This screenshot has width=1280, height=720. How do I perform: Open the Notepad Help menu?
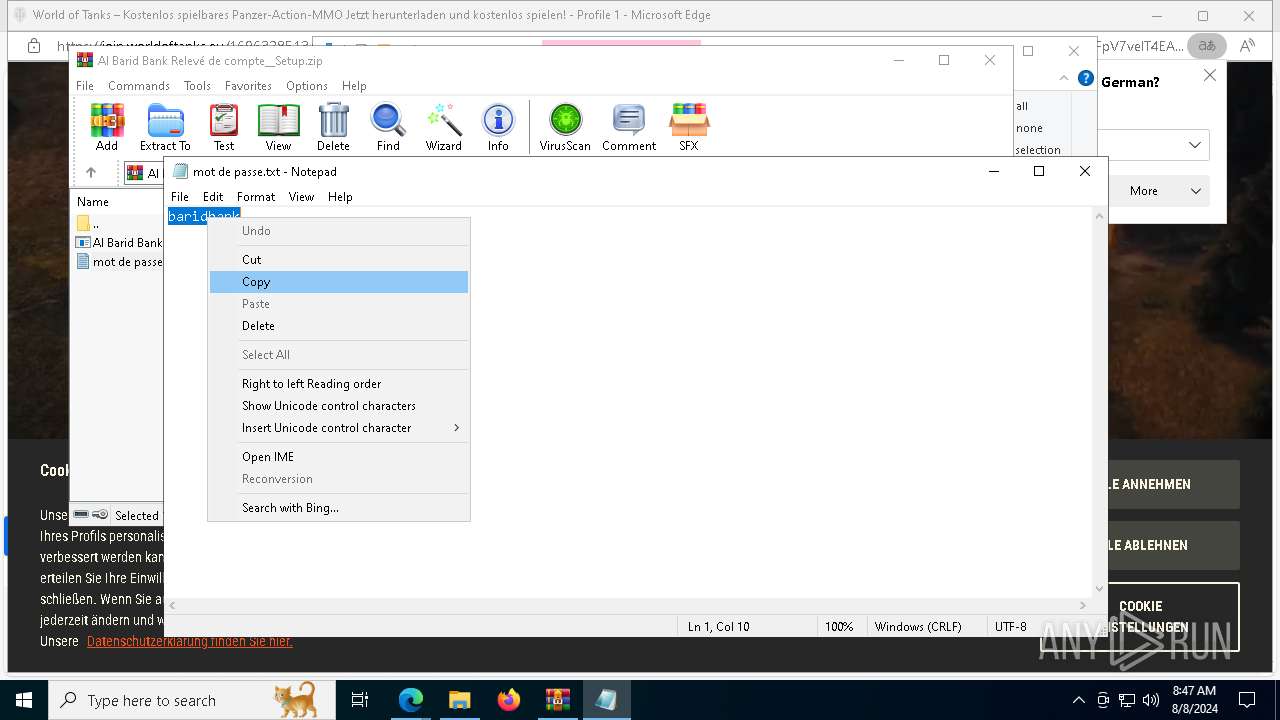click(x=340, y=197)
